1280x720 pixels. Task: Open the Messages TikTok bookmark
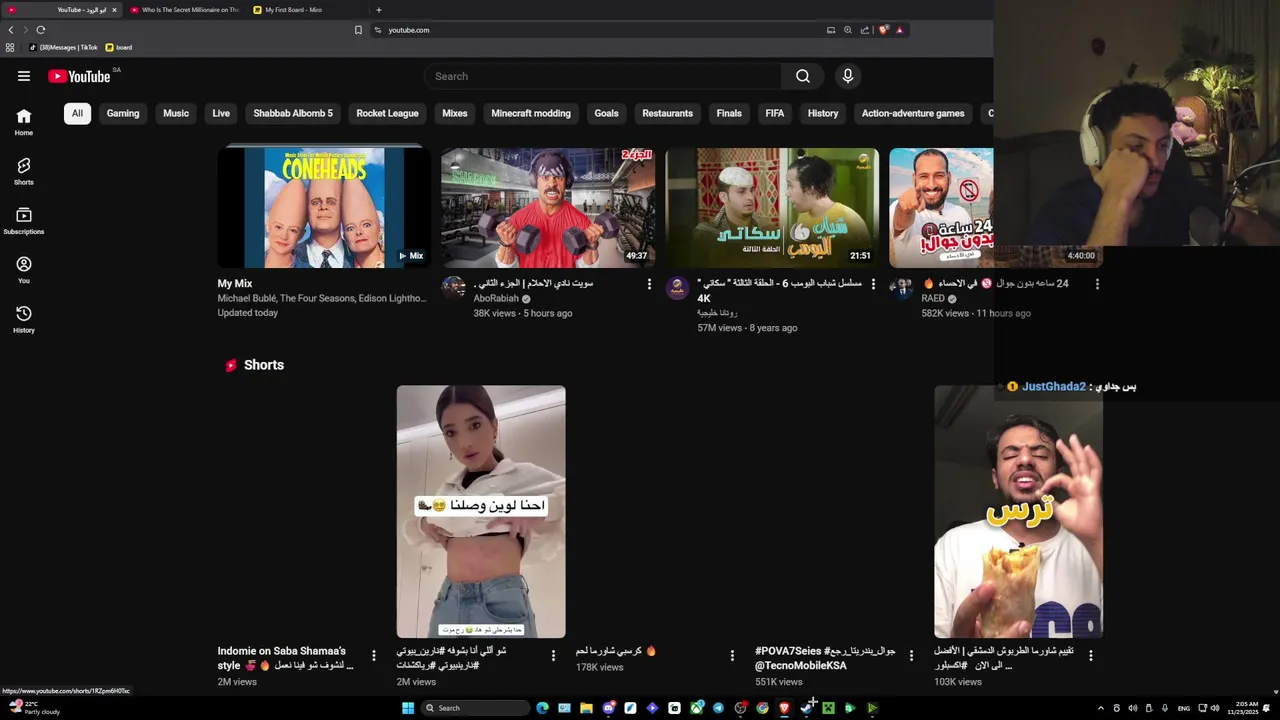[x=64, y=47]
